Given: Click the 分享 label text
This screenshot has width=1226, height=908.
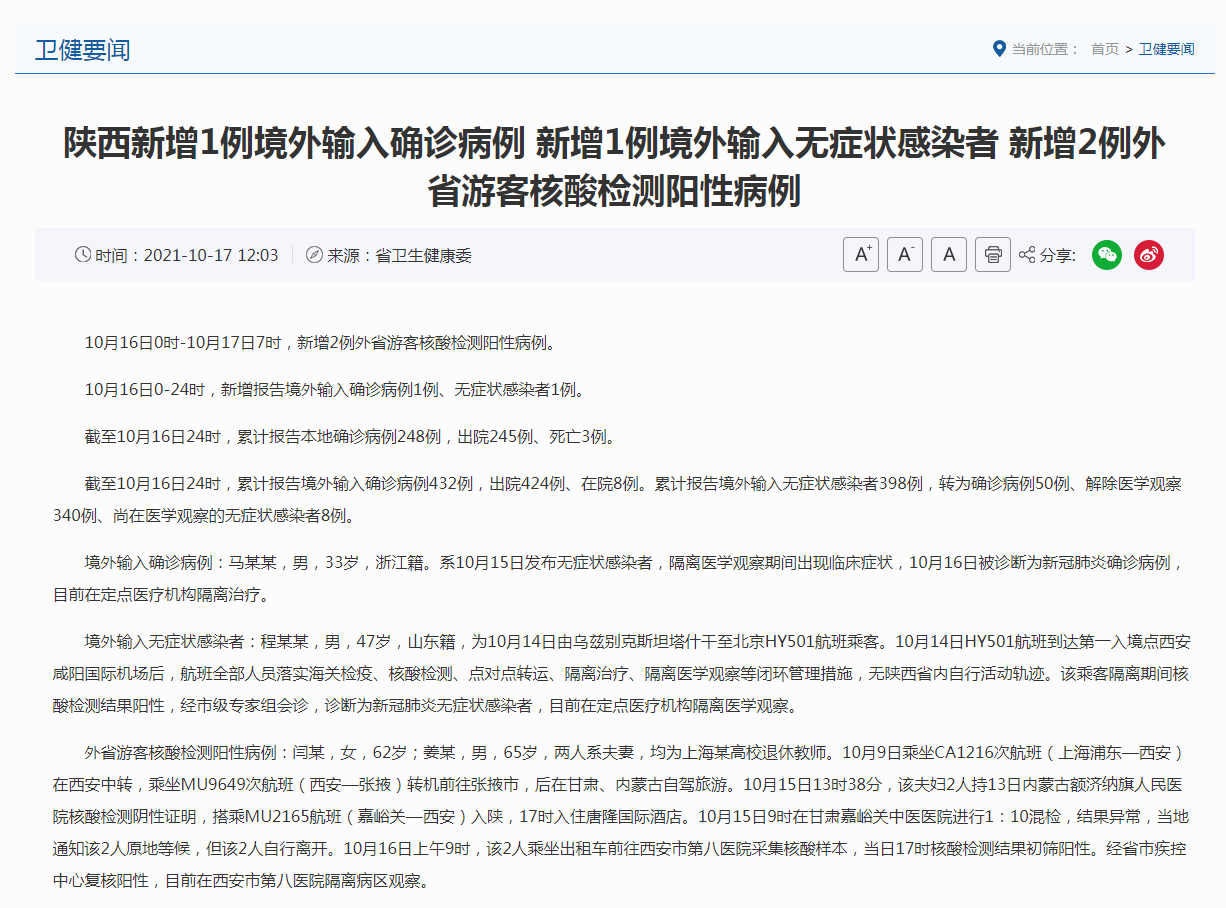Looking at the screenshot, I should 1058,256.
